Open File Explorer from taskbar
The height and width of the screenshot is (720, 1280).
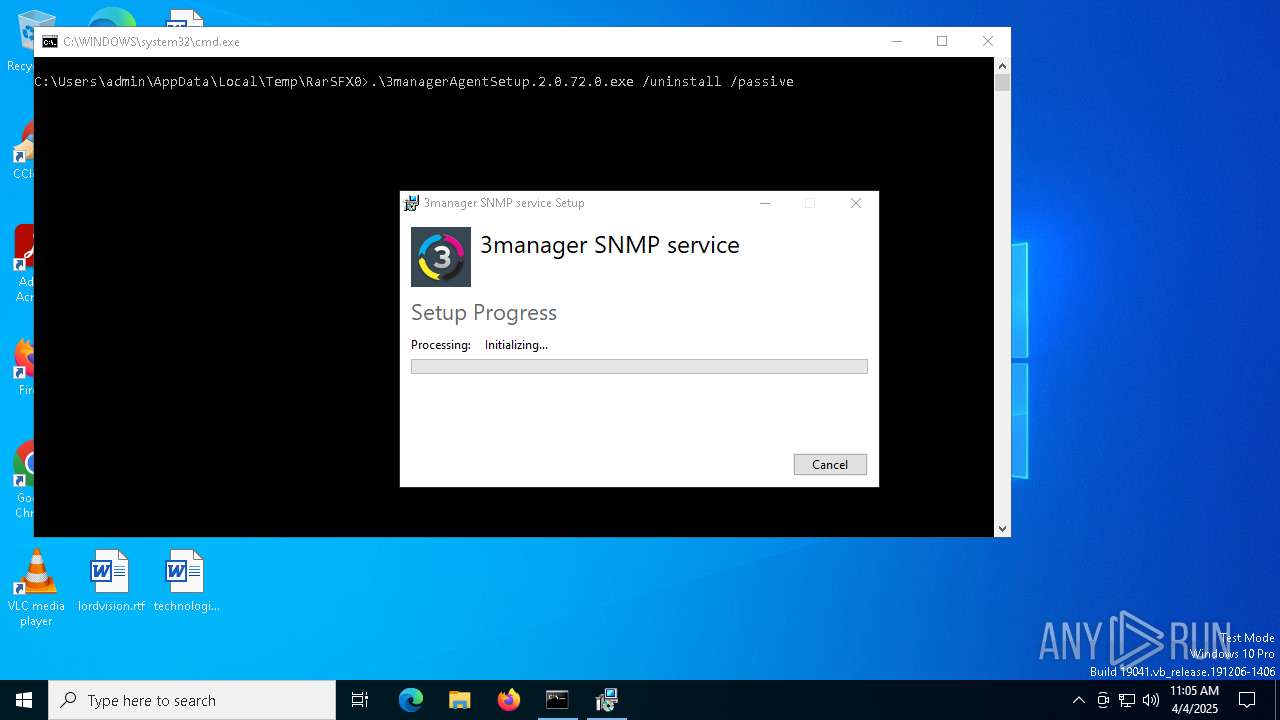tap(459, 700)
